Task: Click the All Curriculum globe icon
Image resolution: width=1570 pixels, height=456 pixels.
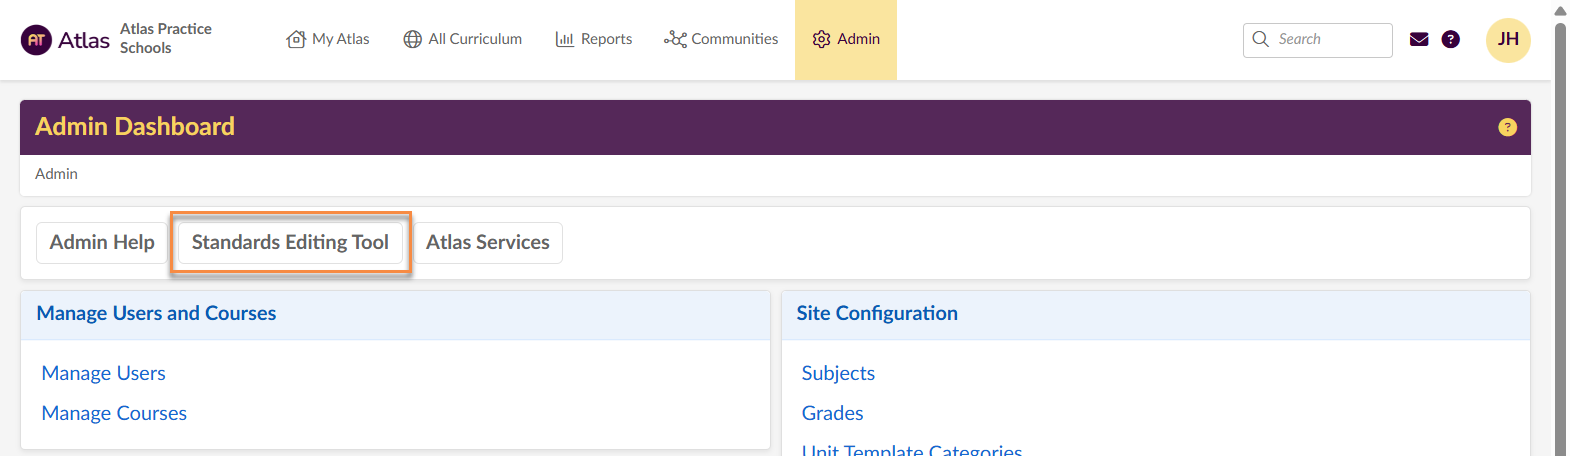Action: [x=412, y=39]
